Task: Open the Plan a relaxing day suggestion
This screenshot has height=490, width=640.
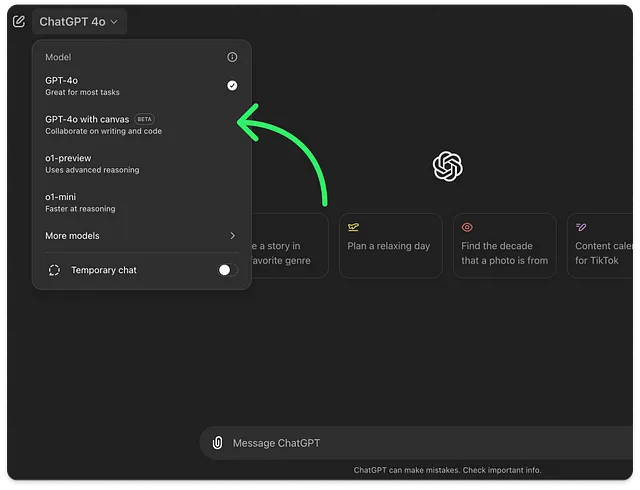Action: coord(391,246)
